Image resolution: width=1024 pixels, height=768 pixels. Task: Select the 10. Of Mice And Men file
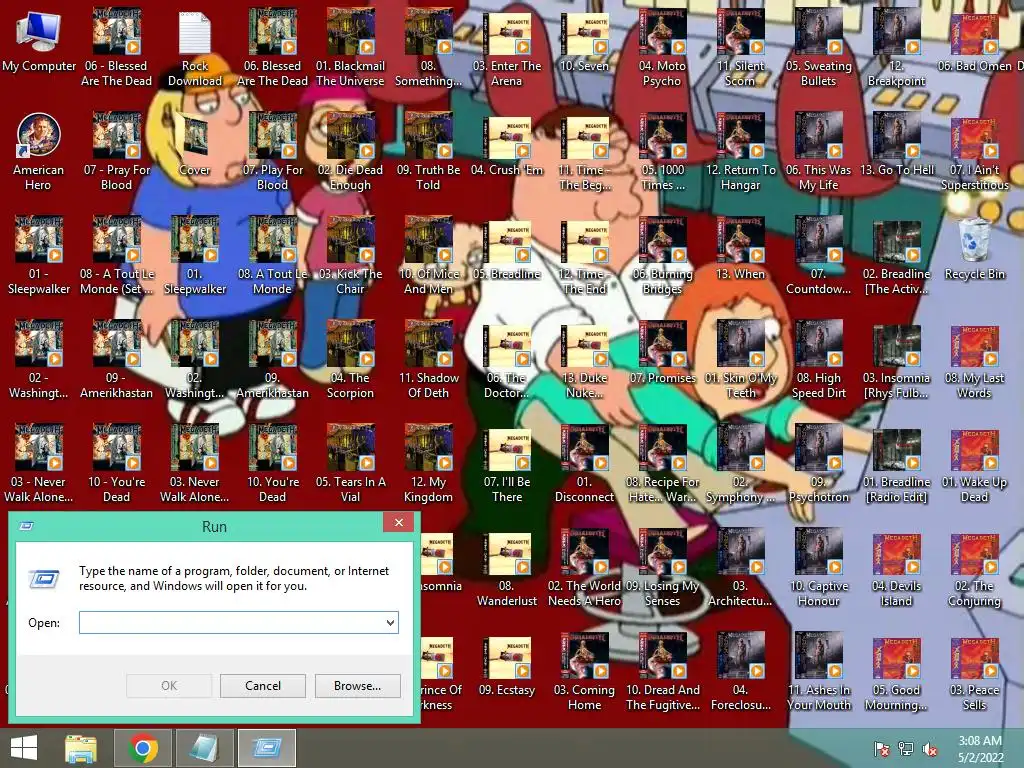(x=428, y=255)
